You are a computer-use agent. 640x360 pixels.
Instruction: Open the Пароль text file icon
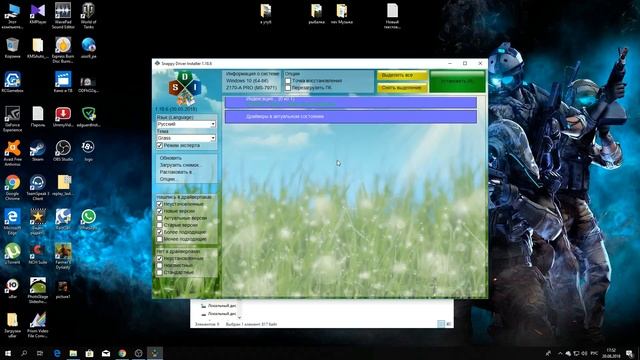pos(38,117)
